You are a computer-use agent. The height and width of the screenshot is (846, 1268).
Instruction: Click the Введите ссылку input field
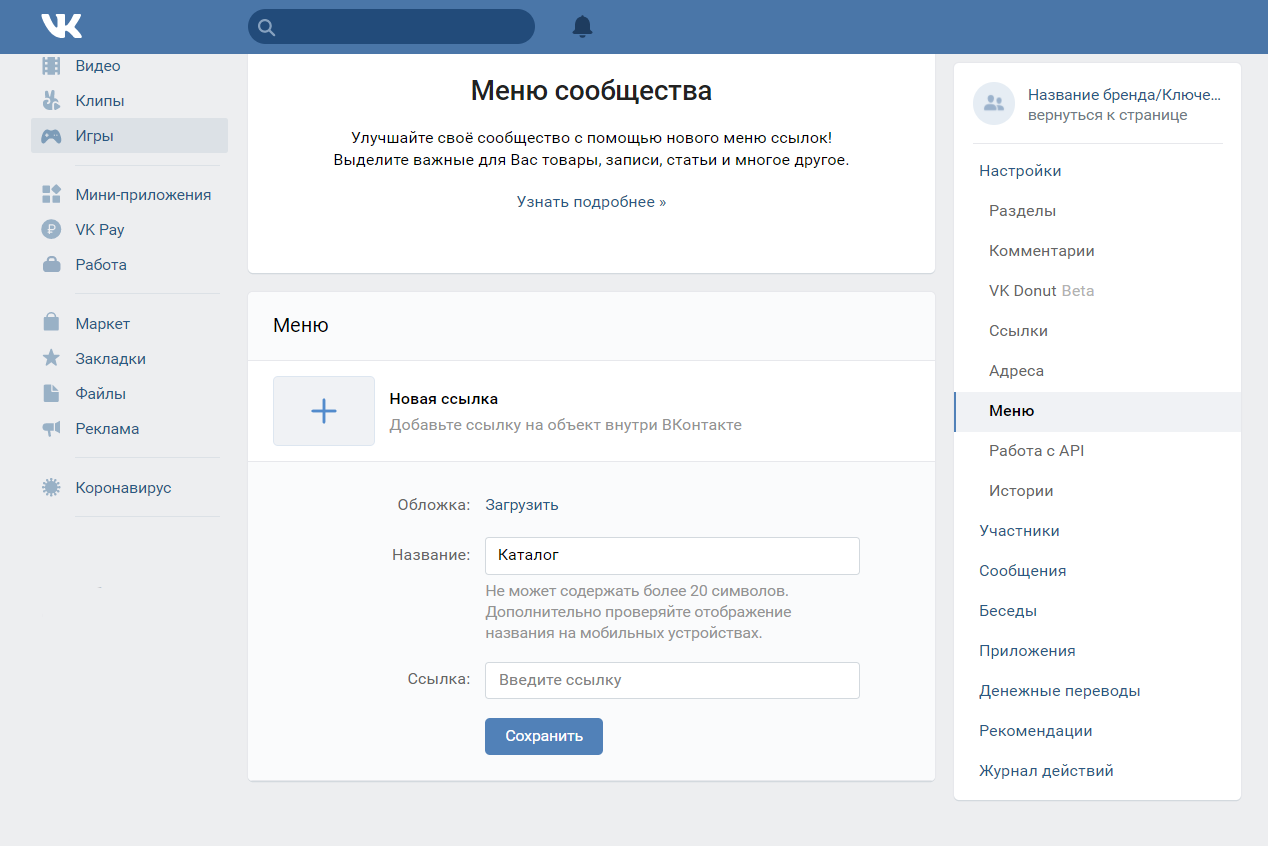click(672, 680)
